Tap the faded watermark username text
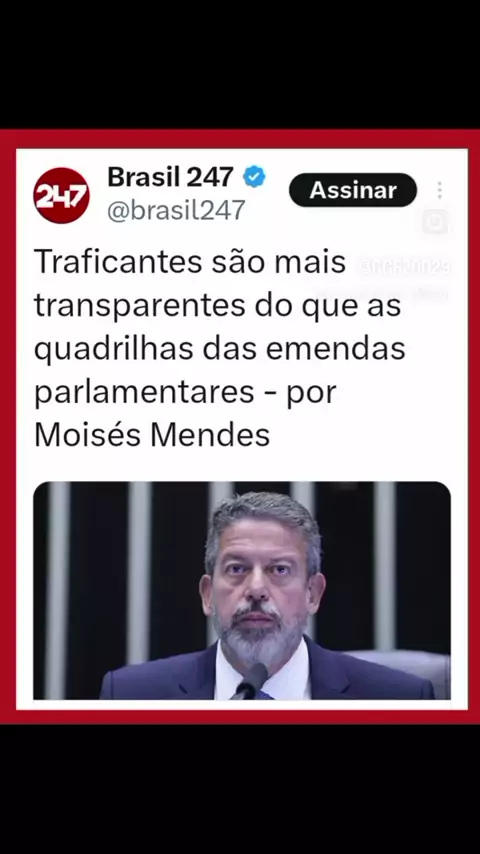This screenshot has width=480, height=854. pyautogui.click(x=404, y=267)
